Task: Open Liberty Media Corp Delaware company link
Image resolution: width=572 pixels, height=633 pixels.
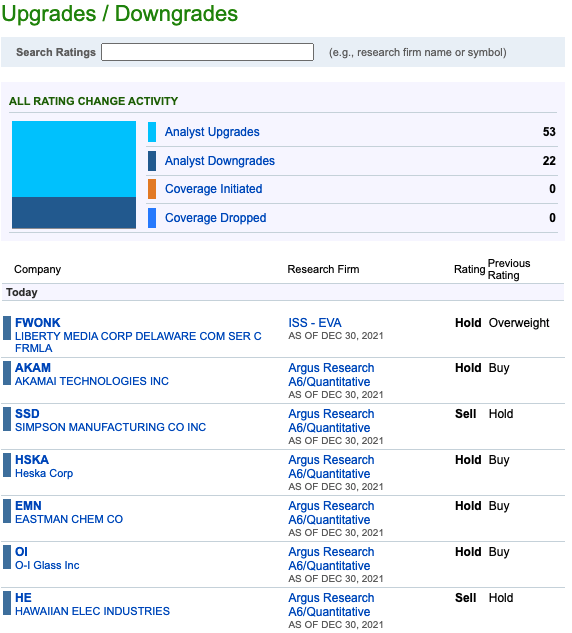Action: click(138, 342)
